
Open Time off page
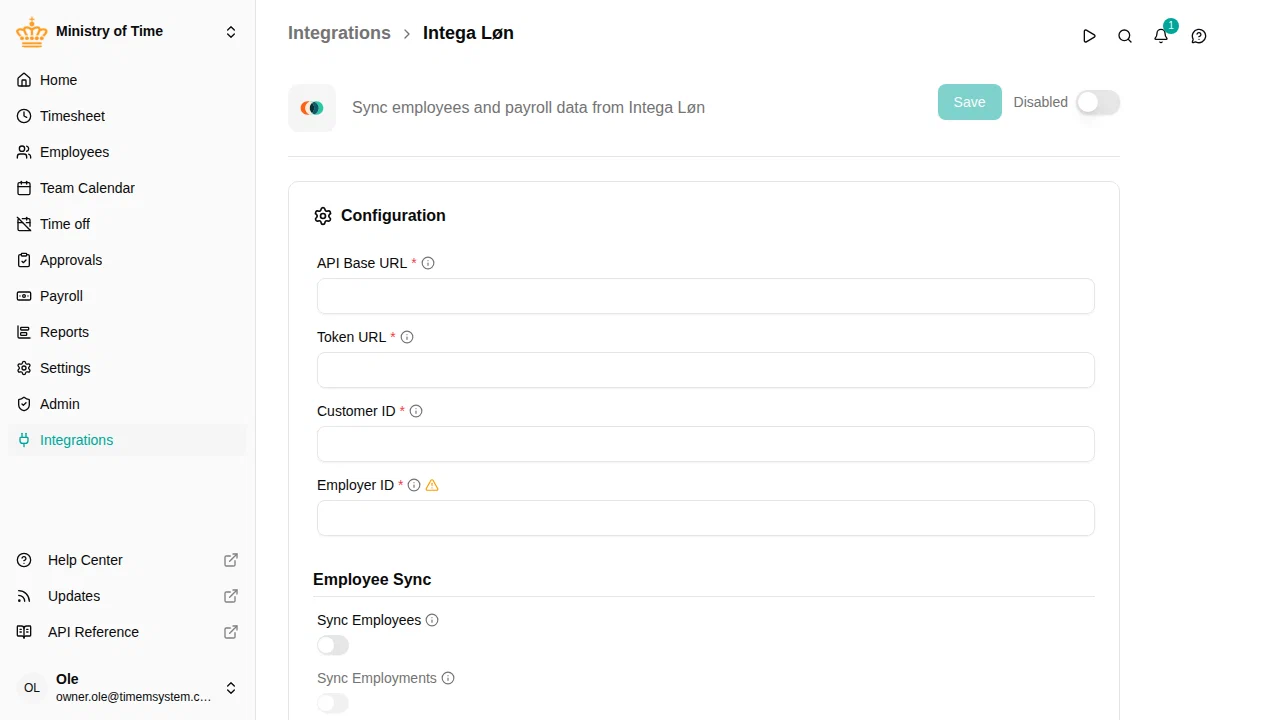[x=127, y=224]
